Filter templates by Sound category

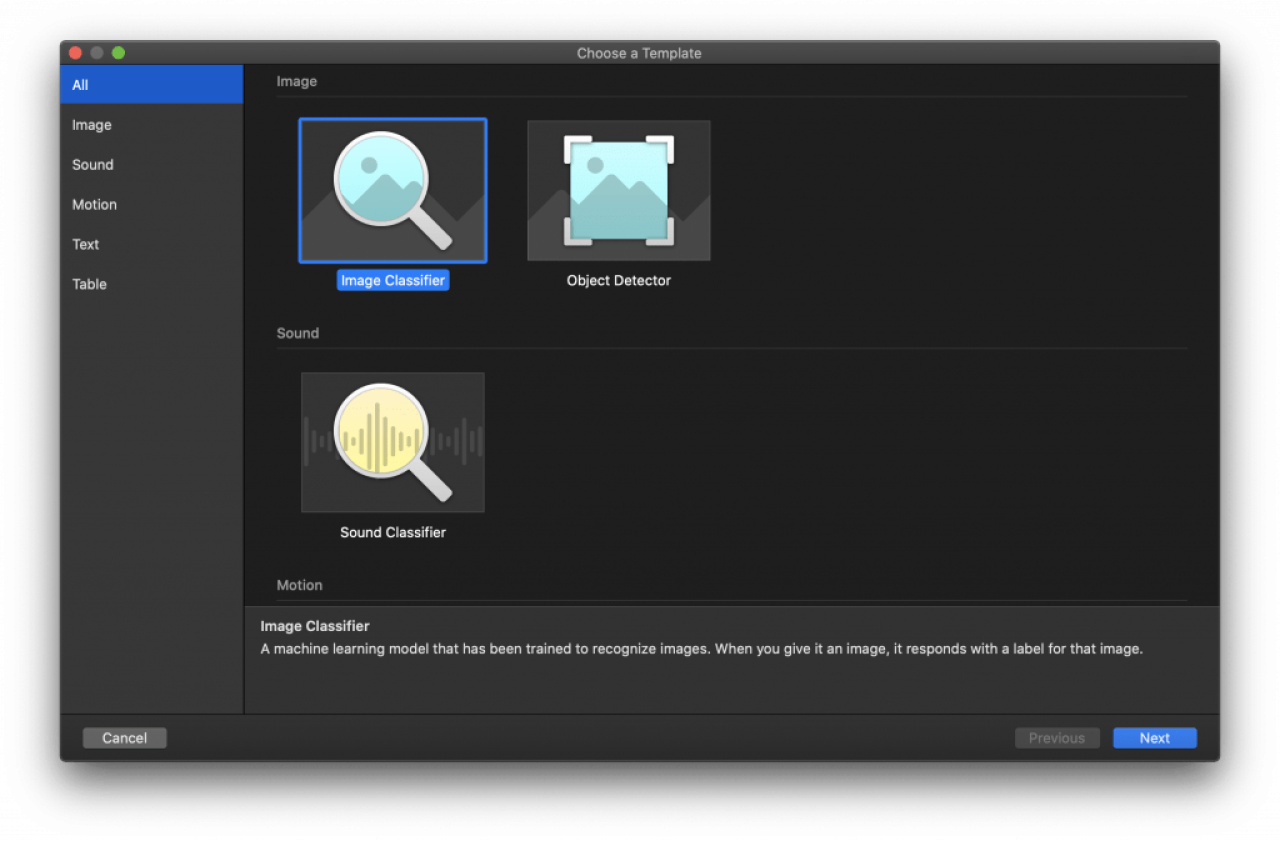(x=152, y=165)
